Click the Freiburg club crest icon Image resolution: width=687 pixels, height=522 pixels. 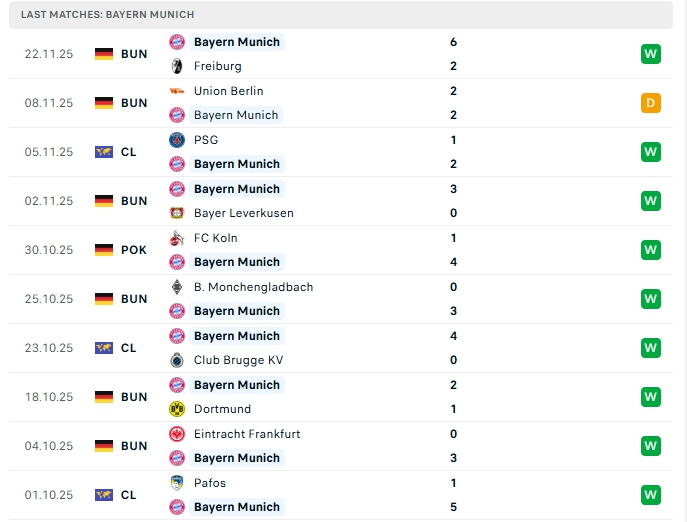[x=177, y=66]
